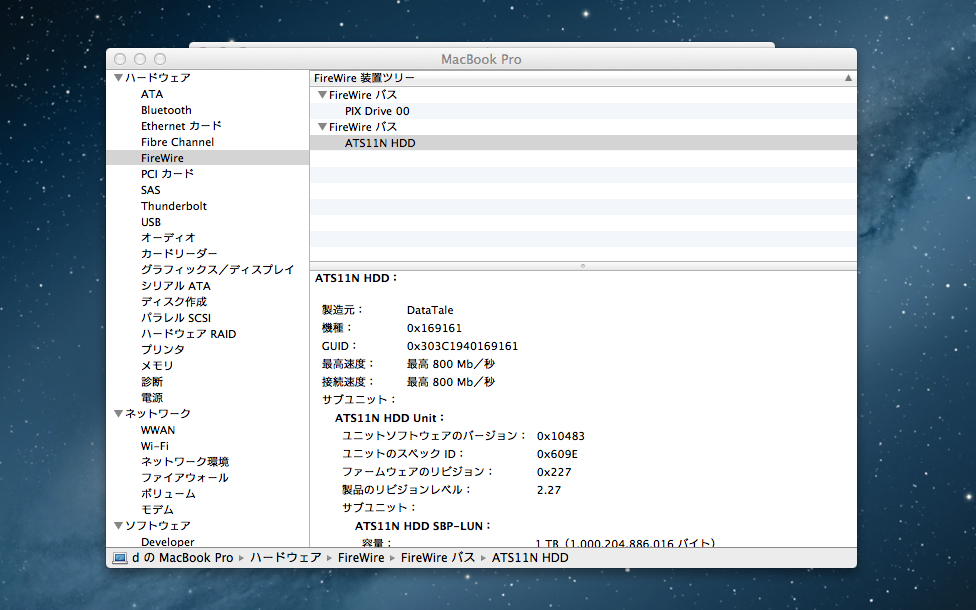Click 'd の MacBook Pro' in the path bar
976x610 pixels.
(182, 558)
